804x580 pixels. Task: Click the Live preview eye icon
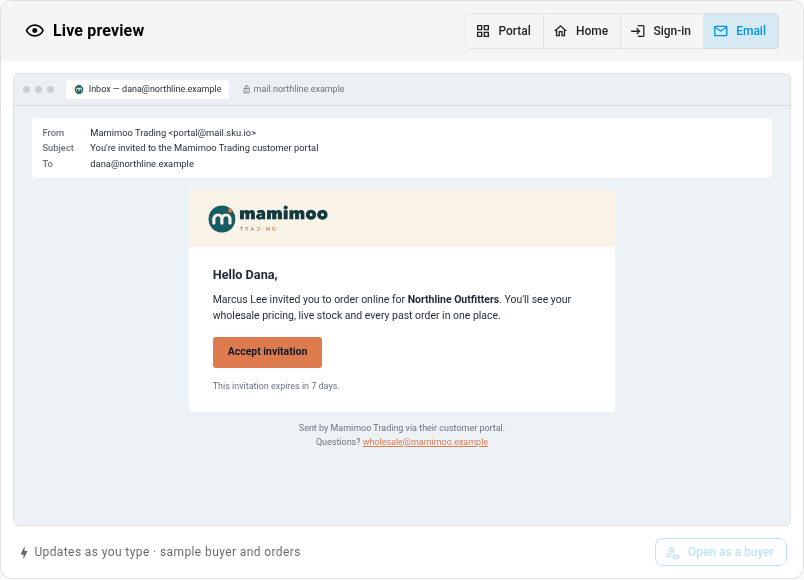[35, 31]
